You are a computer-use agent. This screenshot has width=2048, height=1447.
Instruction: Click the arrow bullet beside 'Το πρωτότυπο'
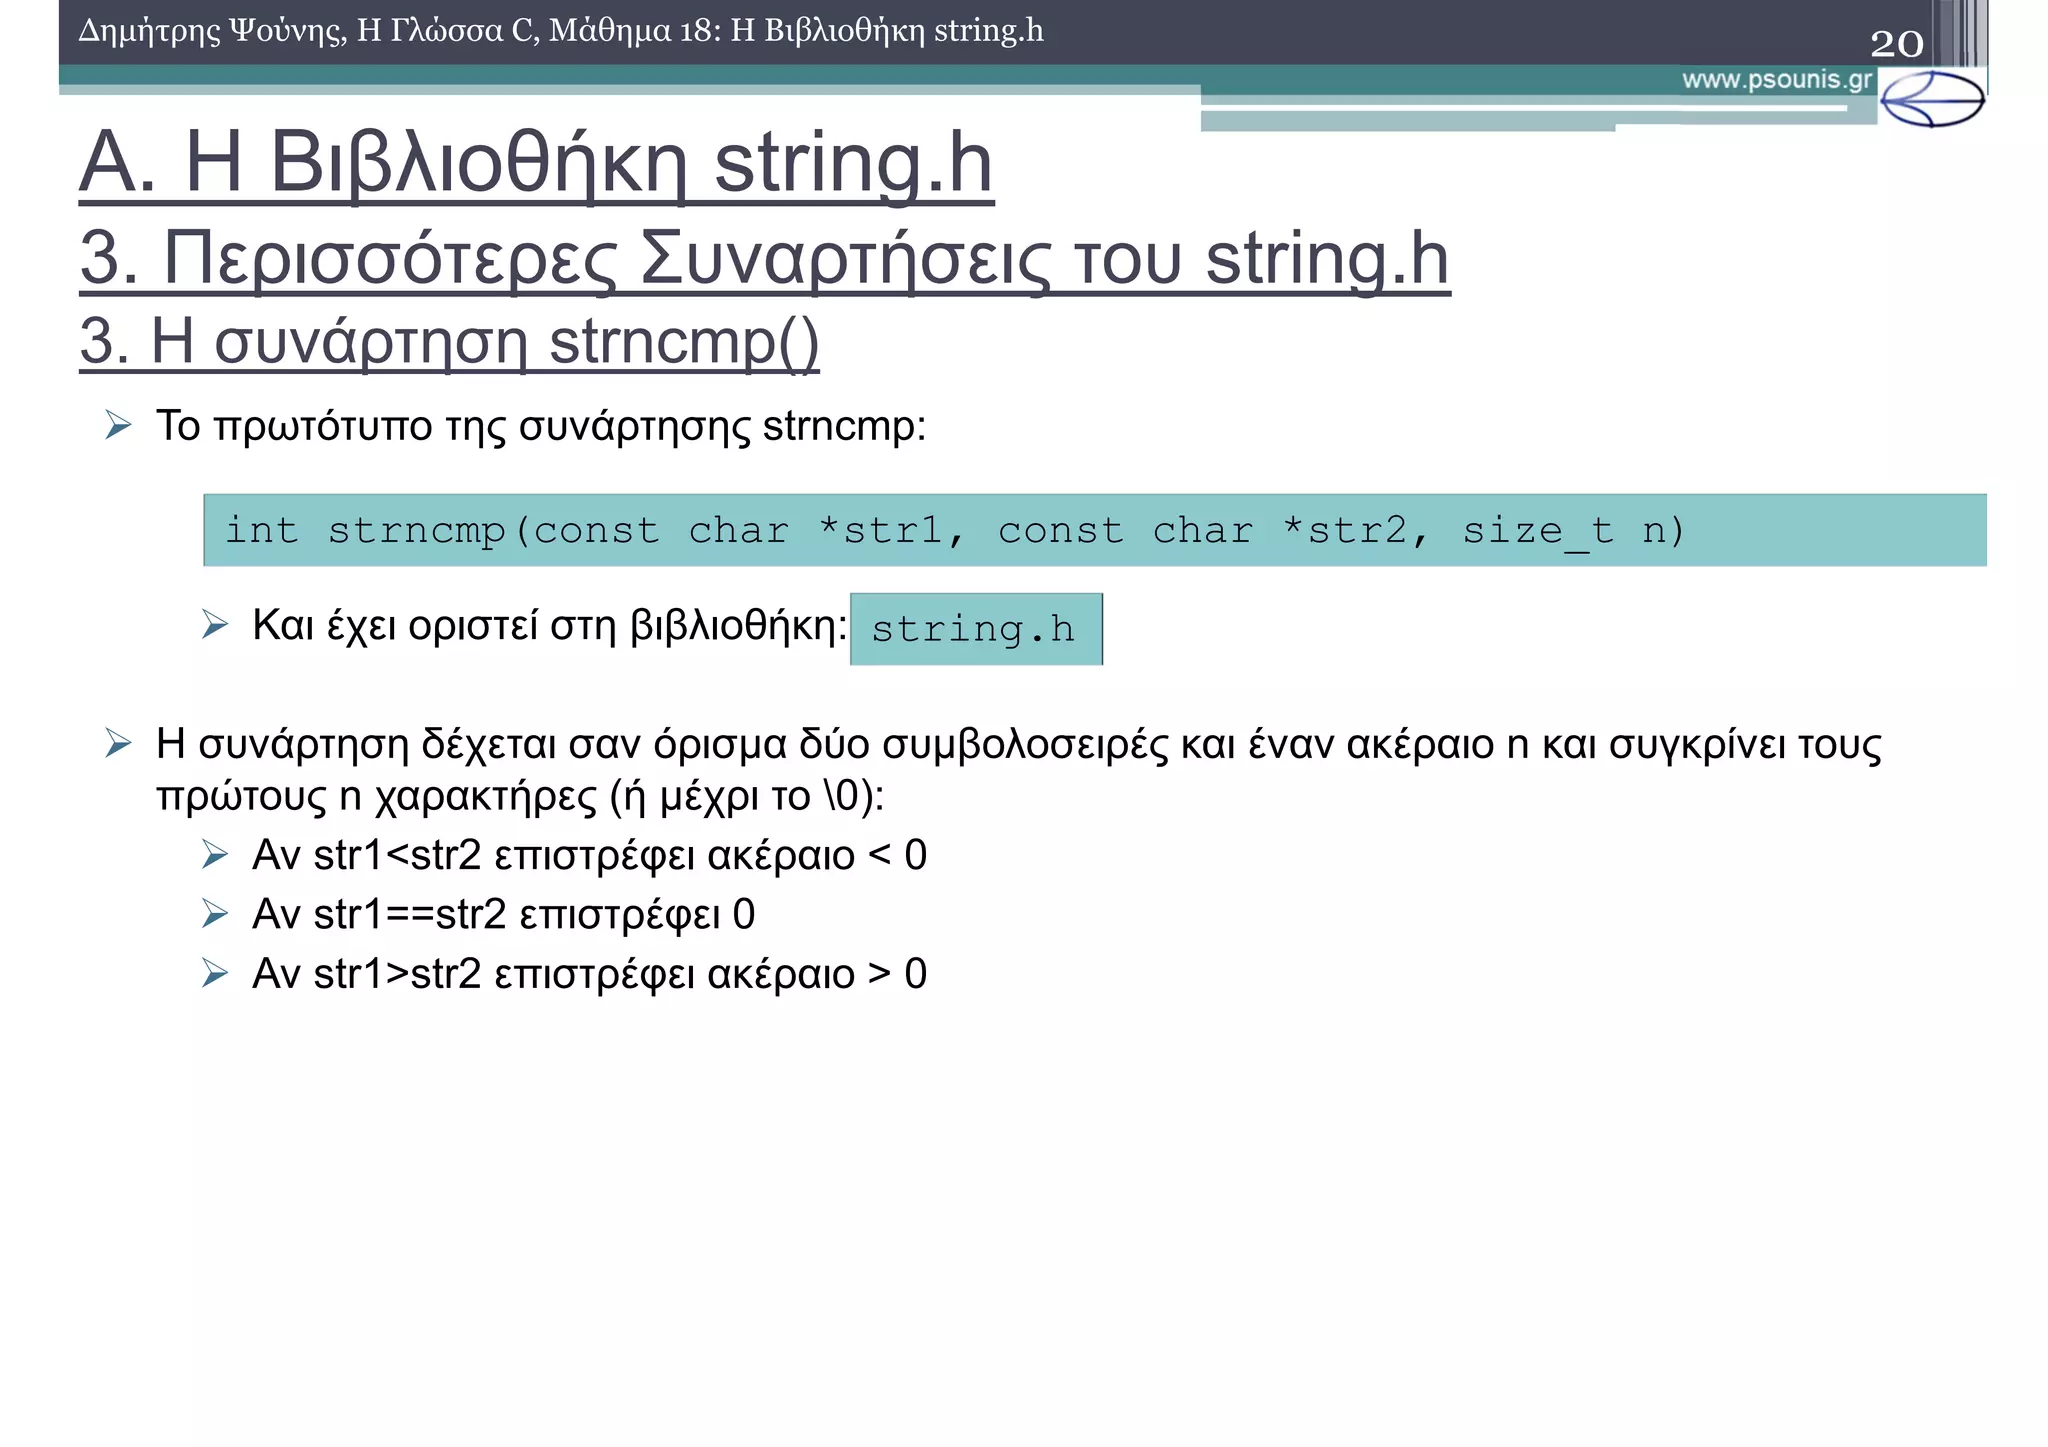118,426
